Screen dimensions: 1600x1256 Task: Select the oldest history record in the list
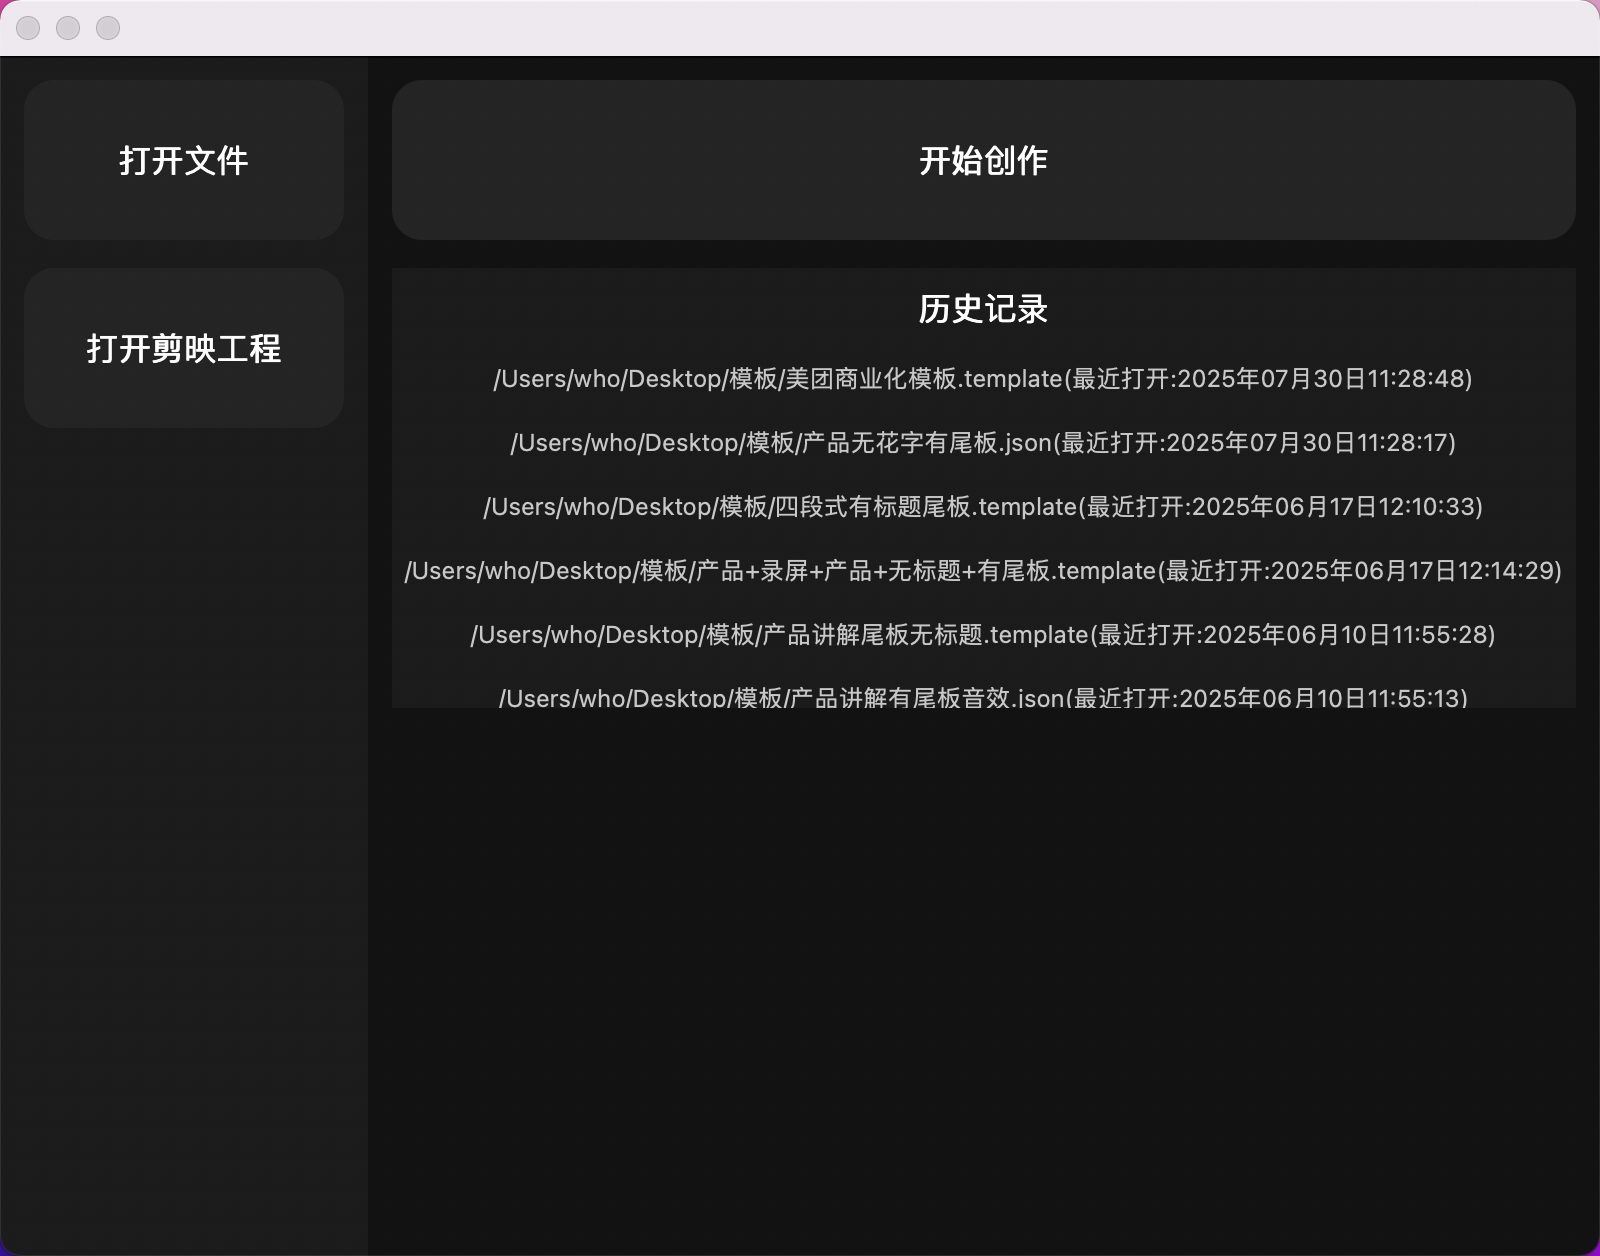pos(984,697)
